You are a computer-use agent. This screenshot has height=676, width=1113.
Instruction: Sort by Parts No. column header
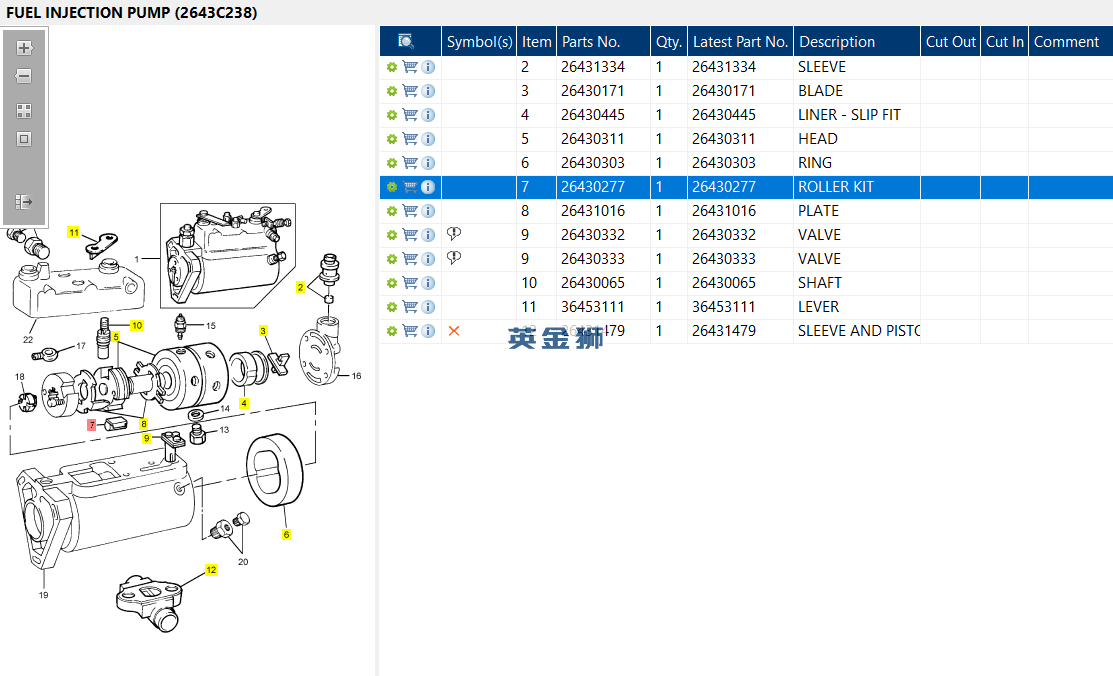603,41
